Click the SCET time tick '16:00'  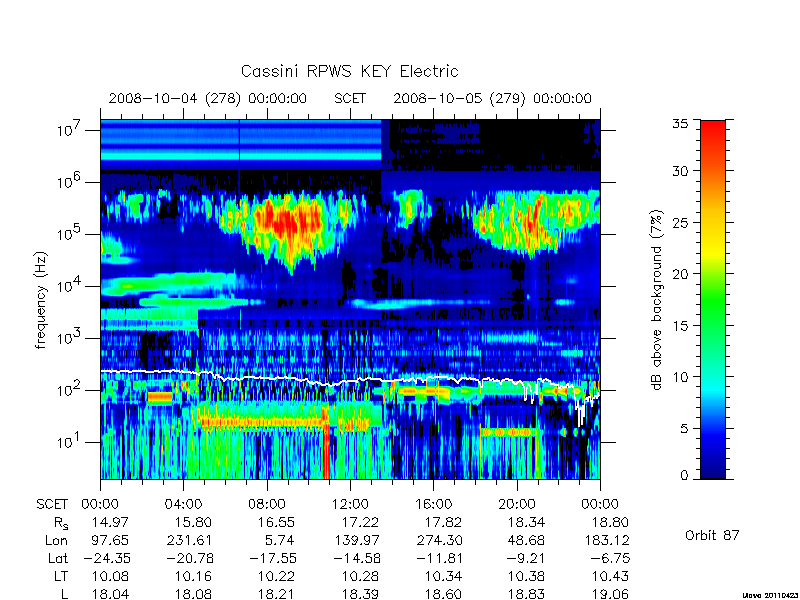click(433, 505)
